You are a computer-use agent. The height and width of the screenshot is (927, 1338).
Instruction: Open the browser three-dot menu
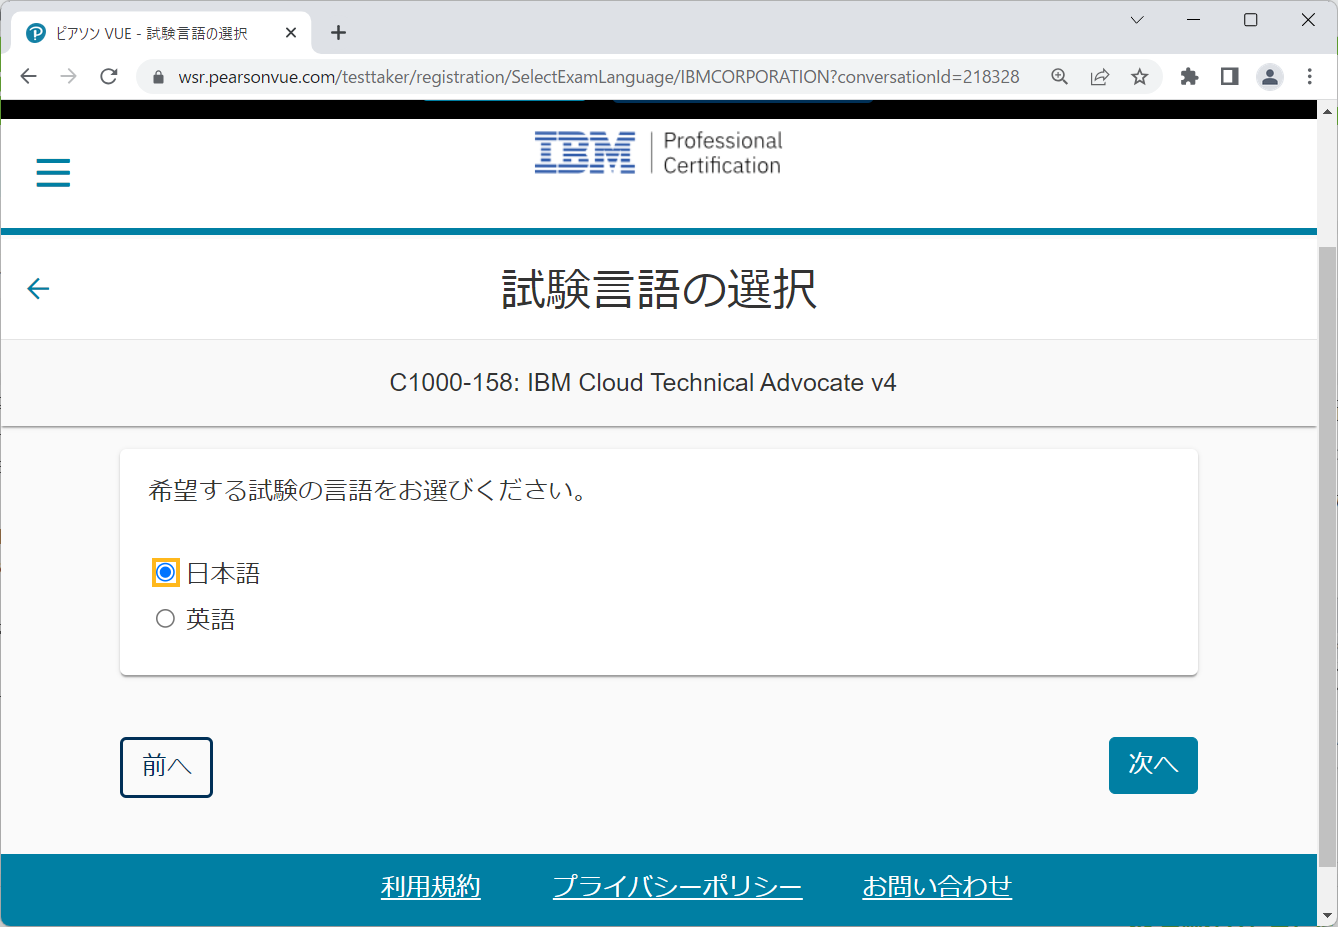pyautogui.click(x=1310, y=76)
